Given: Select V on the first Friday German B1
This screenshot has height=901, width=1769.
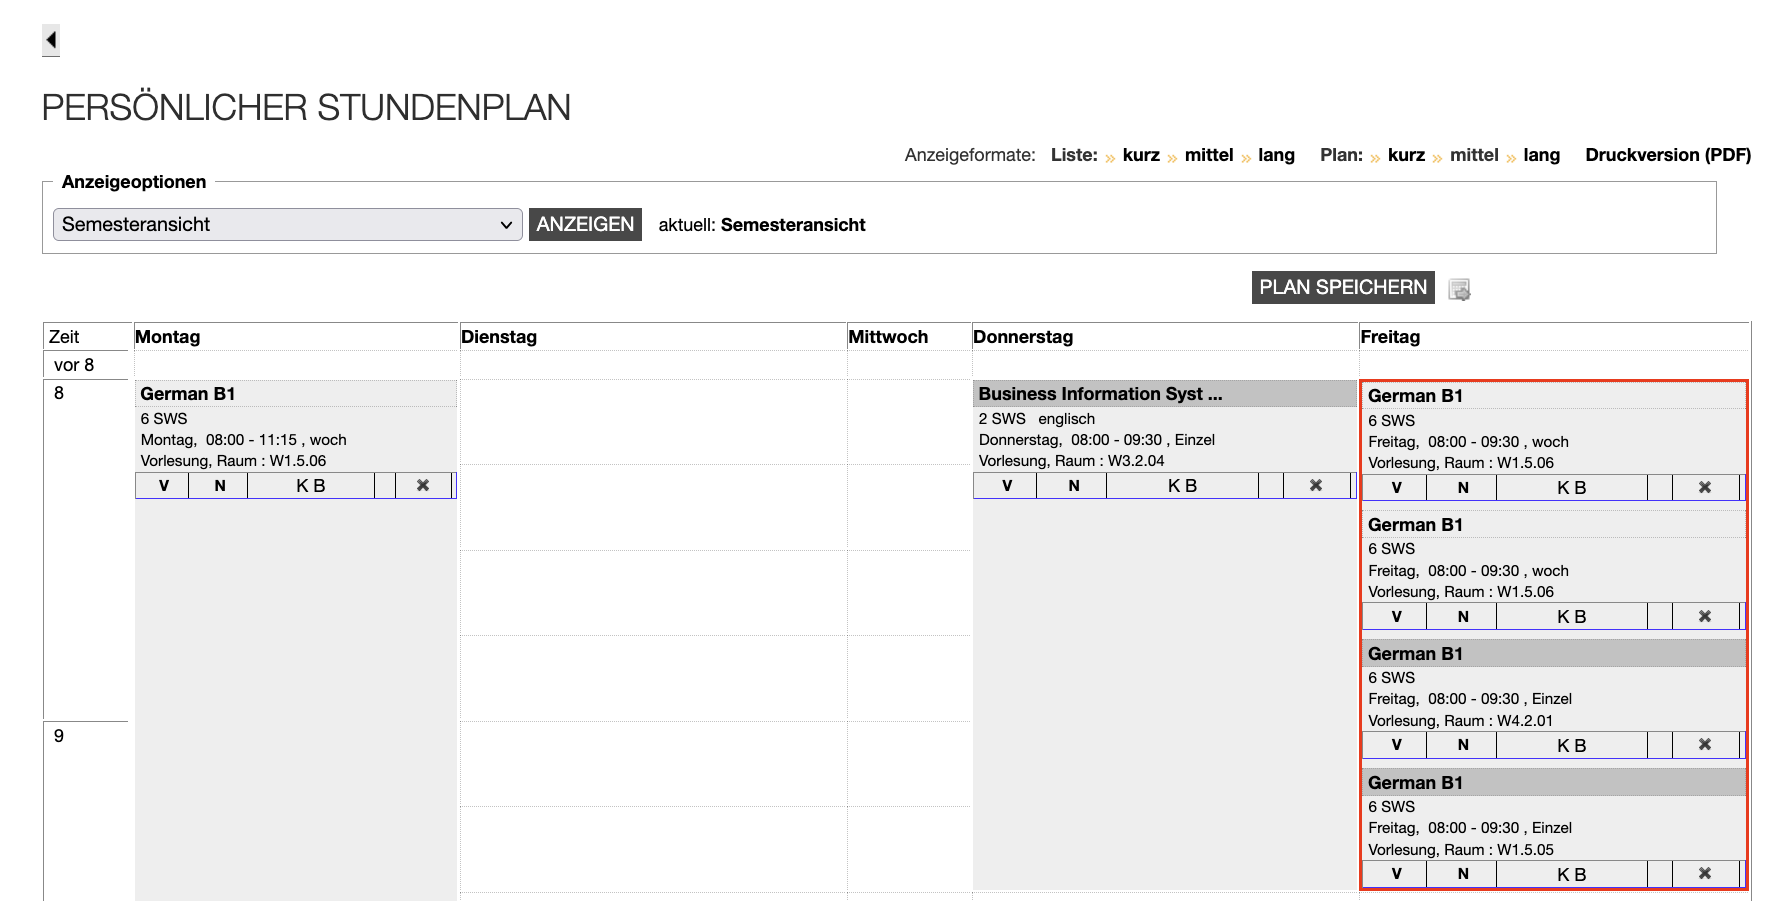Looking at the screenshot, I should coord(1396,487).
